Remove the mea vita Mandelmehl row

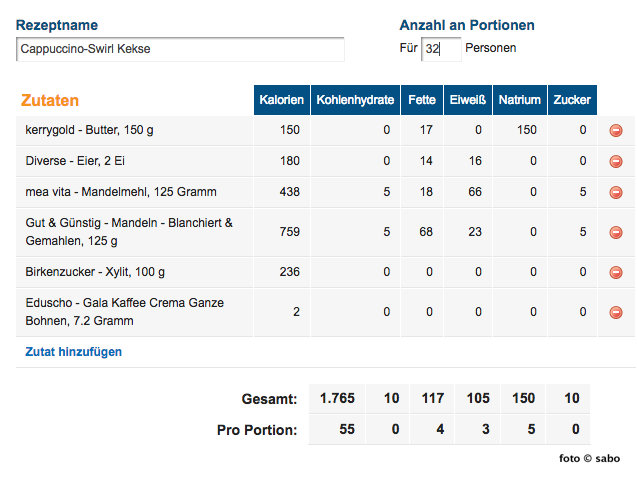pos(616,192)
